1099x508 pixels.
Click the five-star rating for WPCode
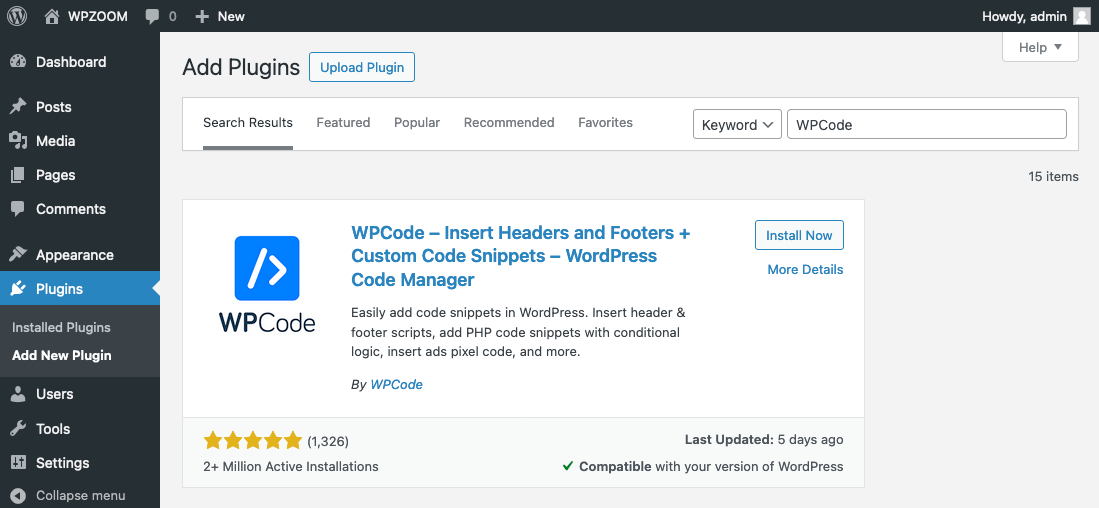pyautogui.click(x=252, y=441)
